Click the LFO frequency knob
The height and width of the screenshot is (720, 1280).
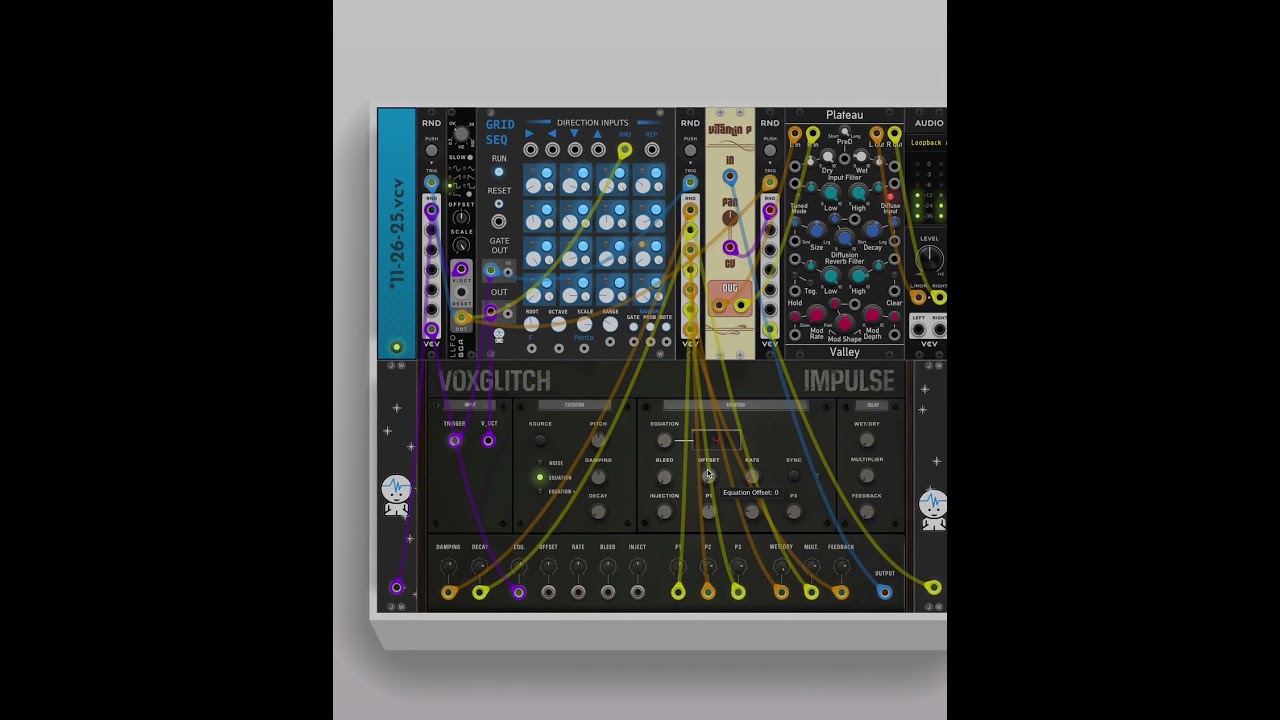[461, 134]
